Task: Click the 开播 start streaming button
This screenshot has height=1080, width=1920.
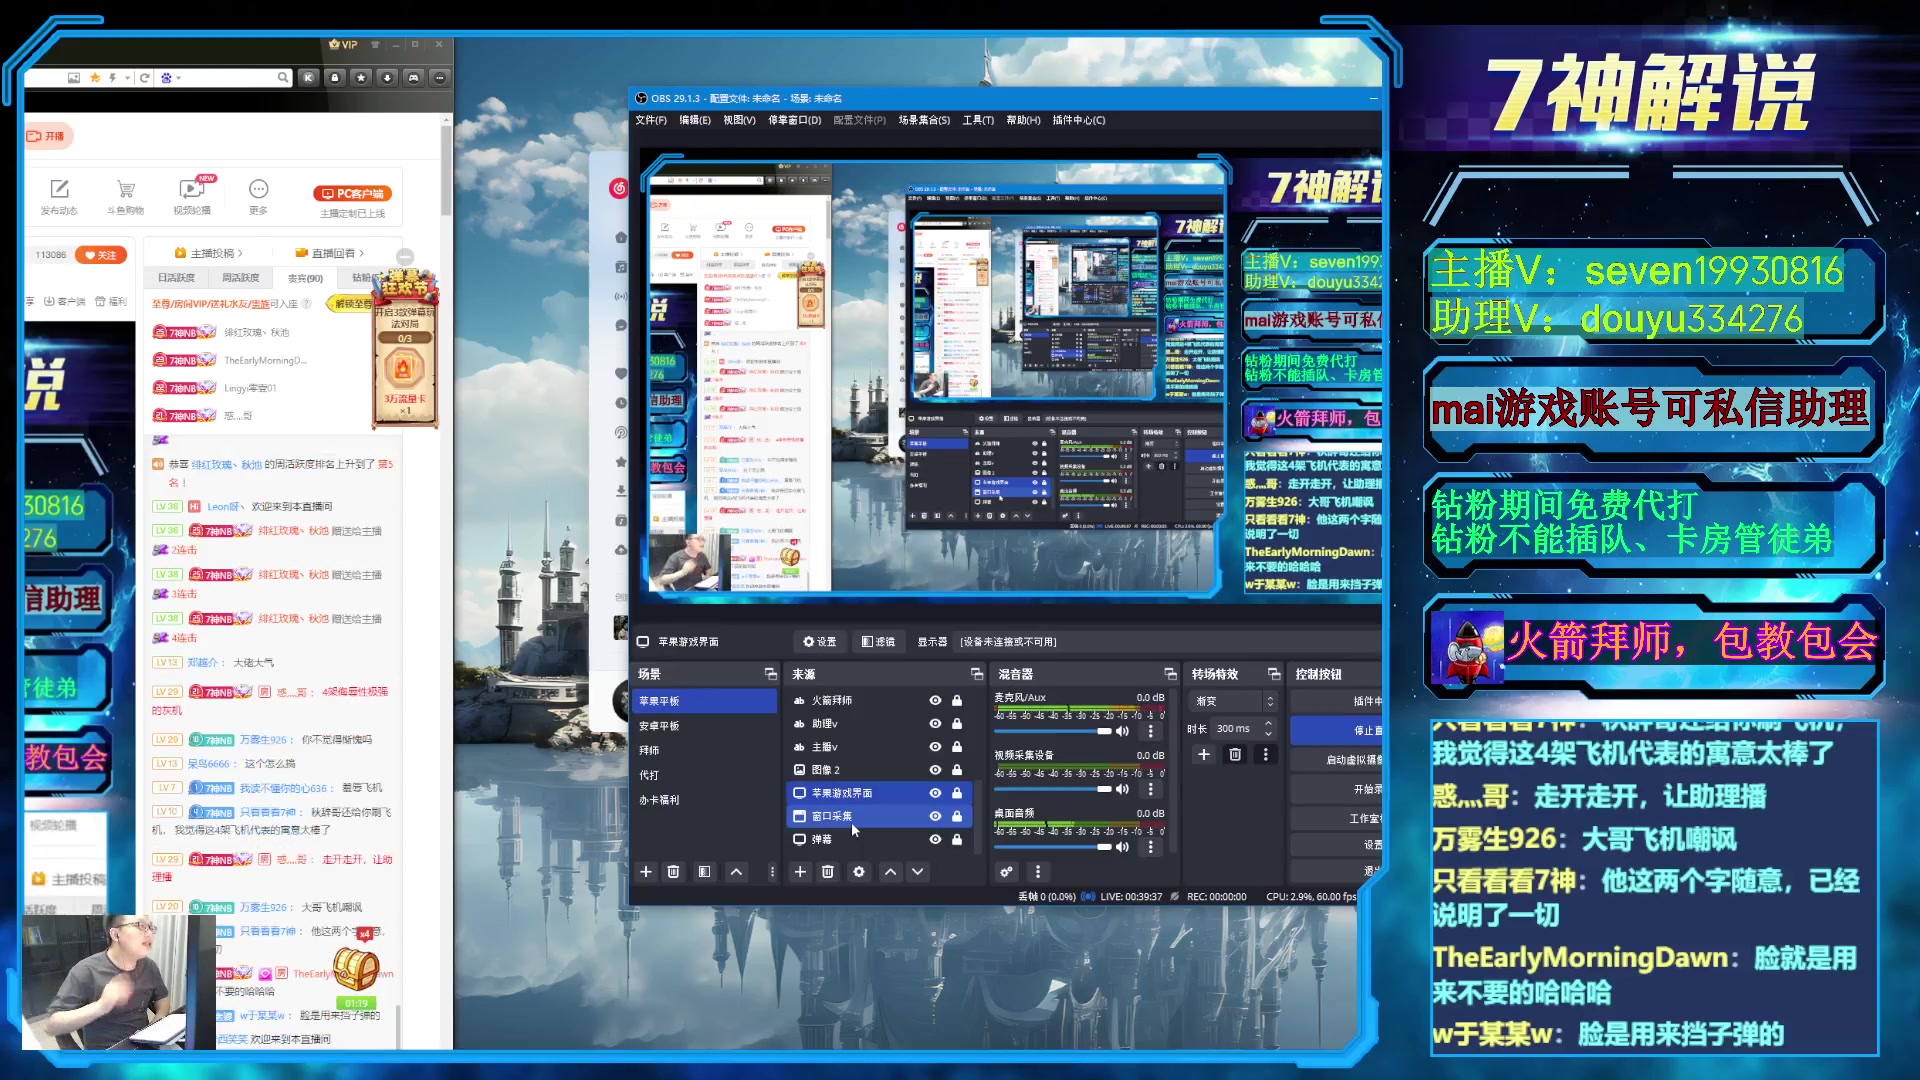Action: [48, 136]
